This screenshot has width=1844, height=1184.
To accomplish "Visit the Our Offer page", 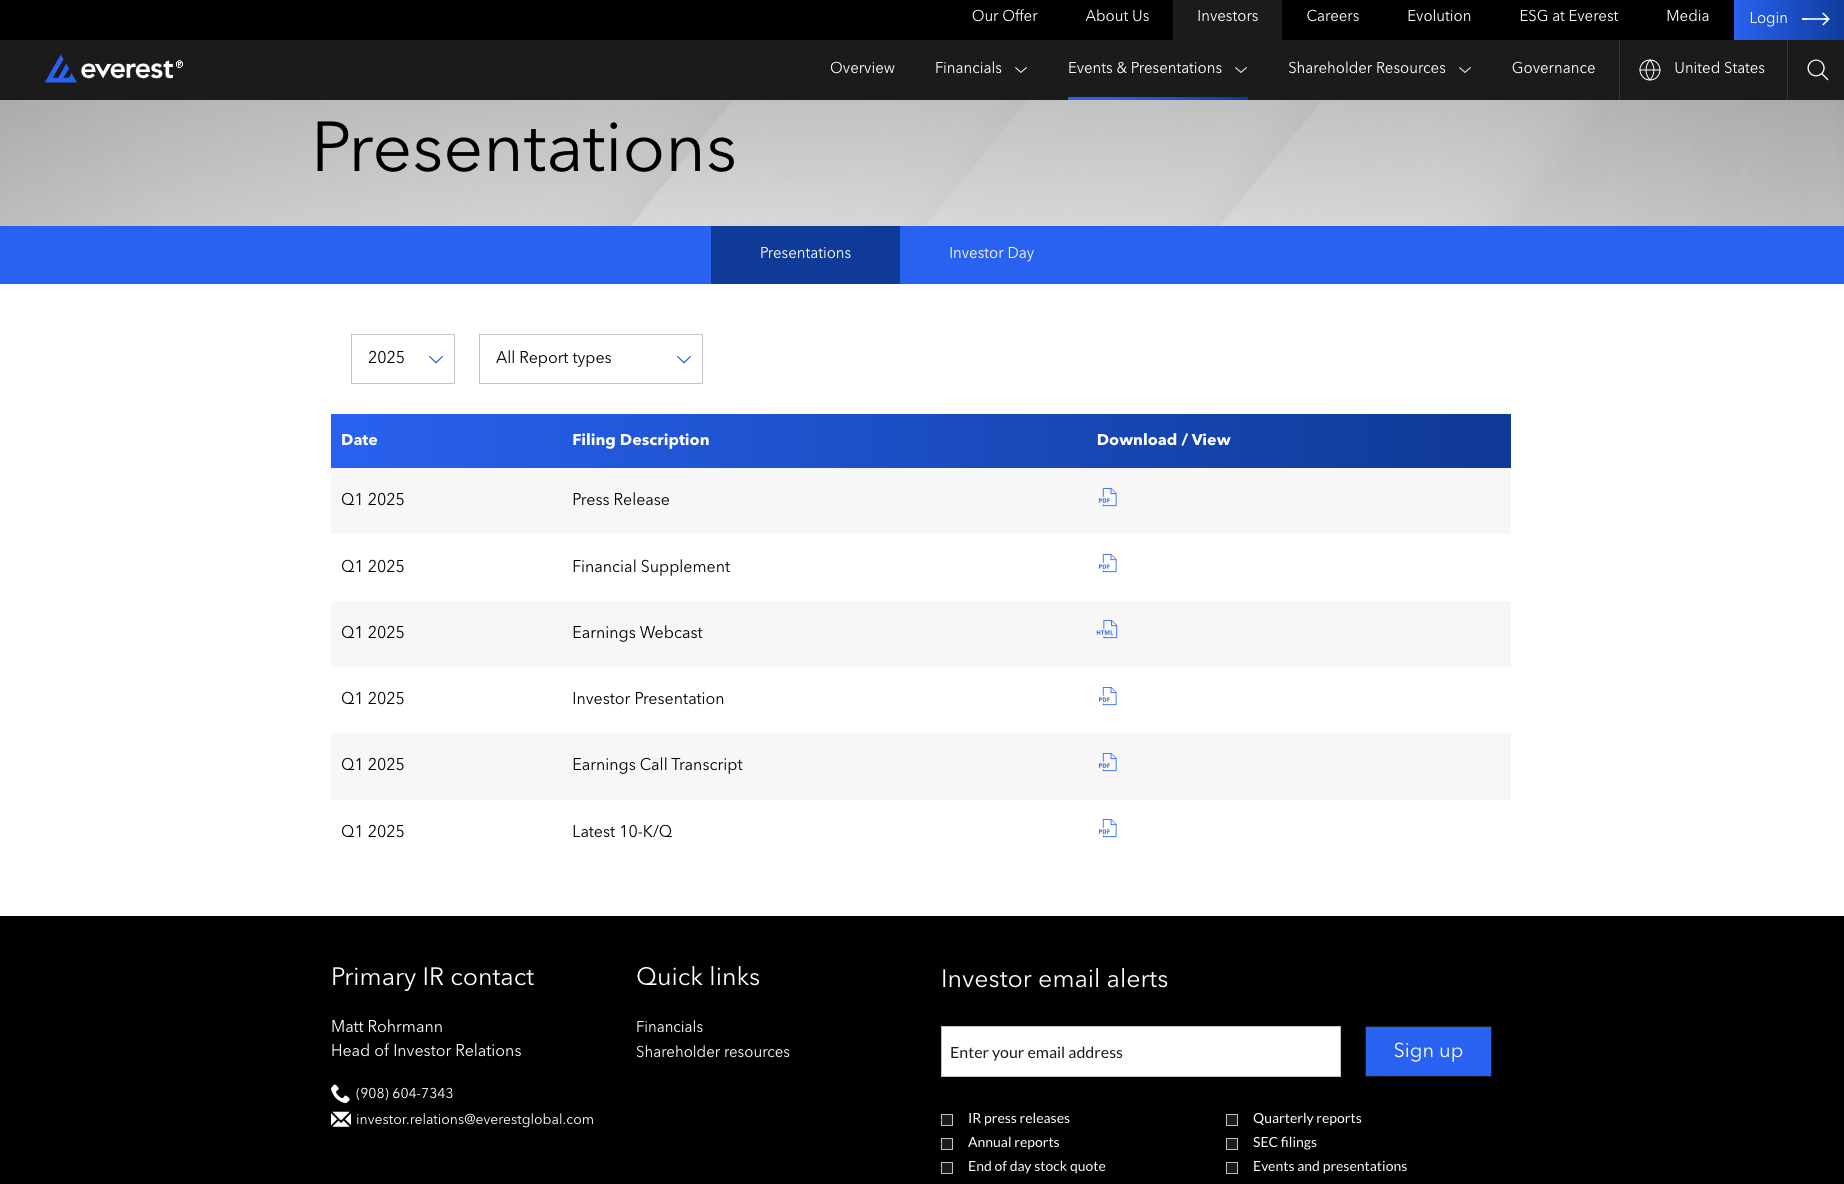I will [x=1004, y=16].
